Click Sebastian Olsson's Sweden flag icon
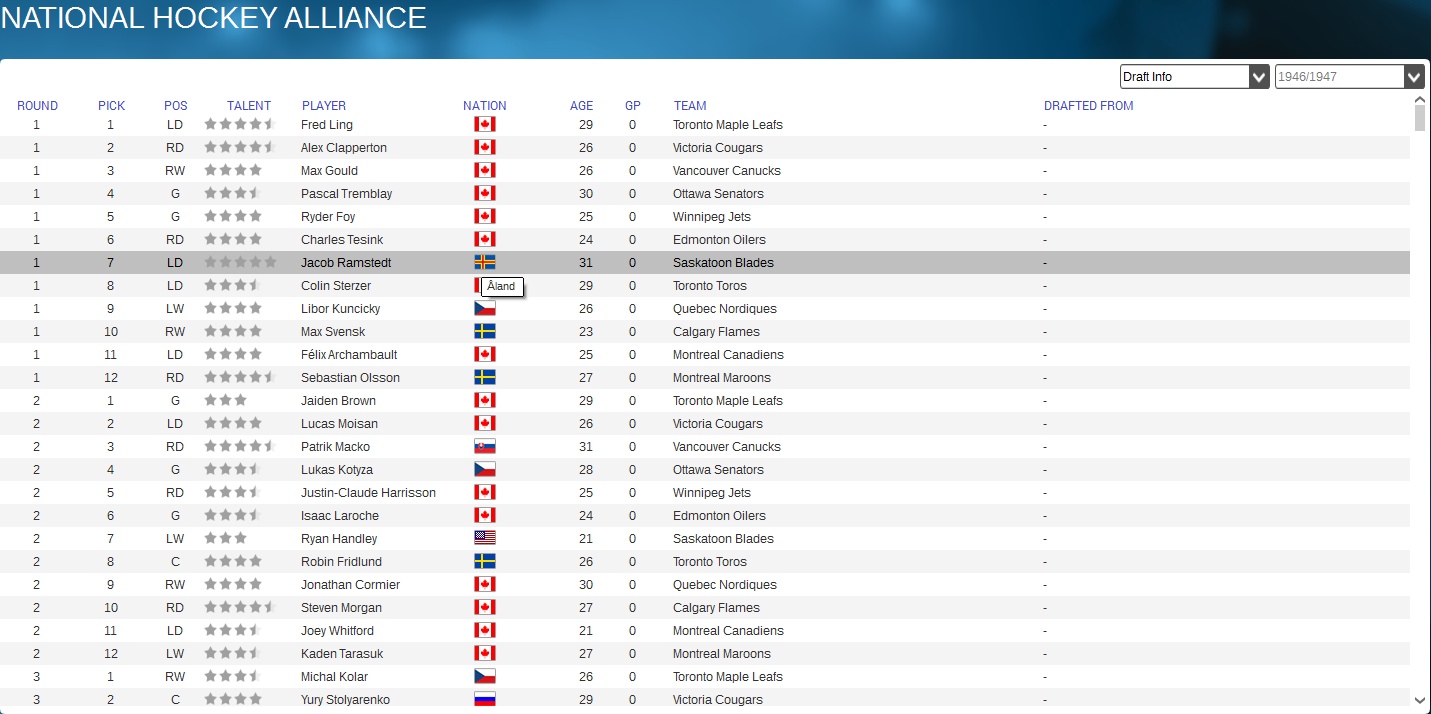Image resolution: width=1431 pixels, height=714 pixels. pyautogui.click(x=485, y=378)
